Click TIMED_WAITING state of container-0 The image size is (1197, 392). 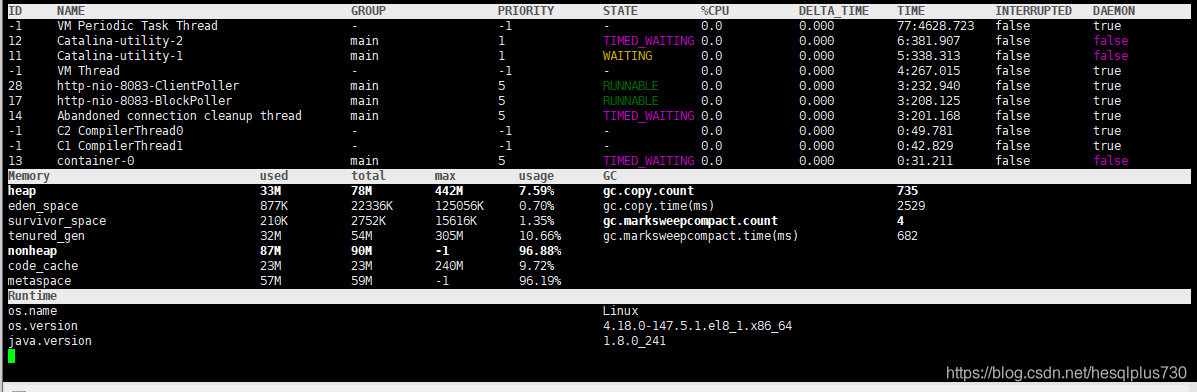pyautogui.click(x=648, y=161)
